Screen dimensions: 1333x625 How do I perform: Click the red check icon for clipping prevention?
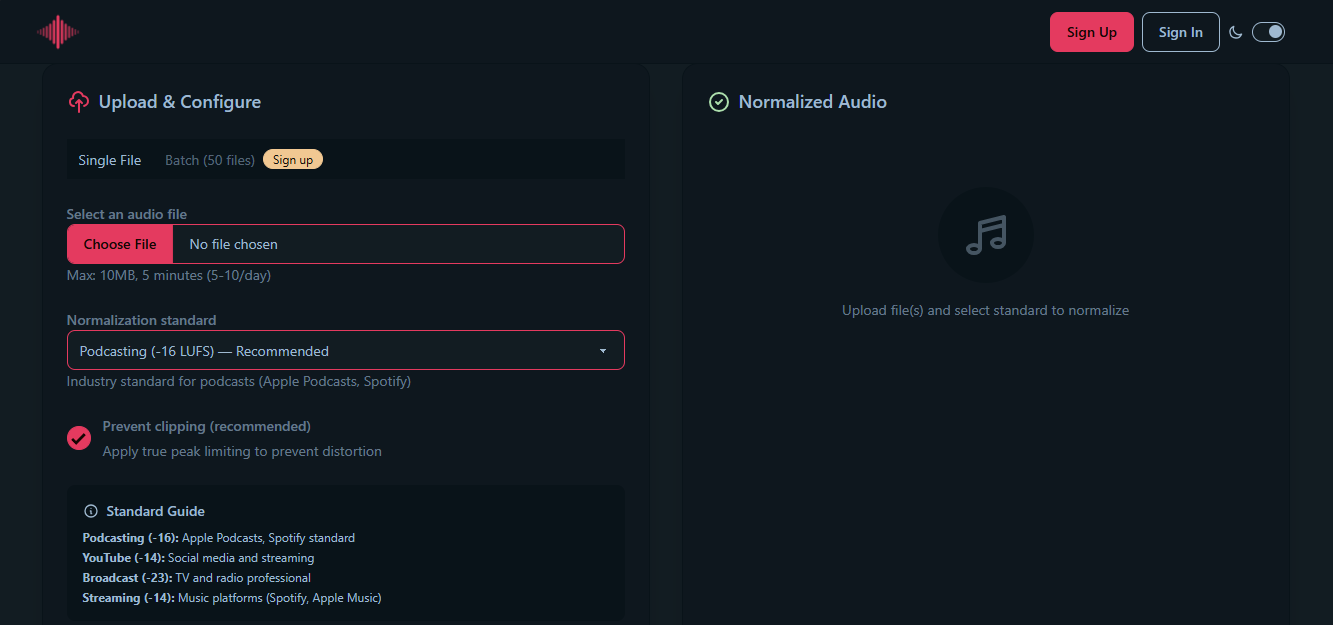coord(79,438)
